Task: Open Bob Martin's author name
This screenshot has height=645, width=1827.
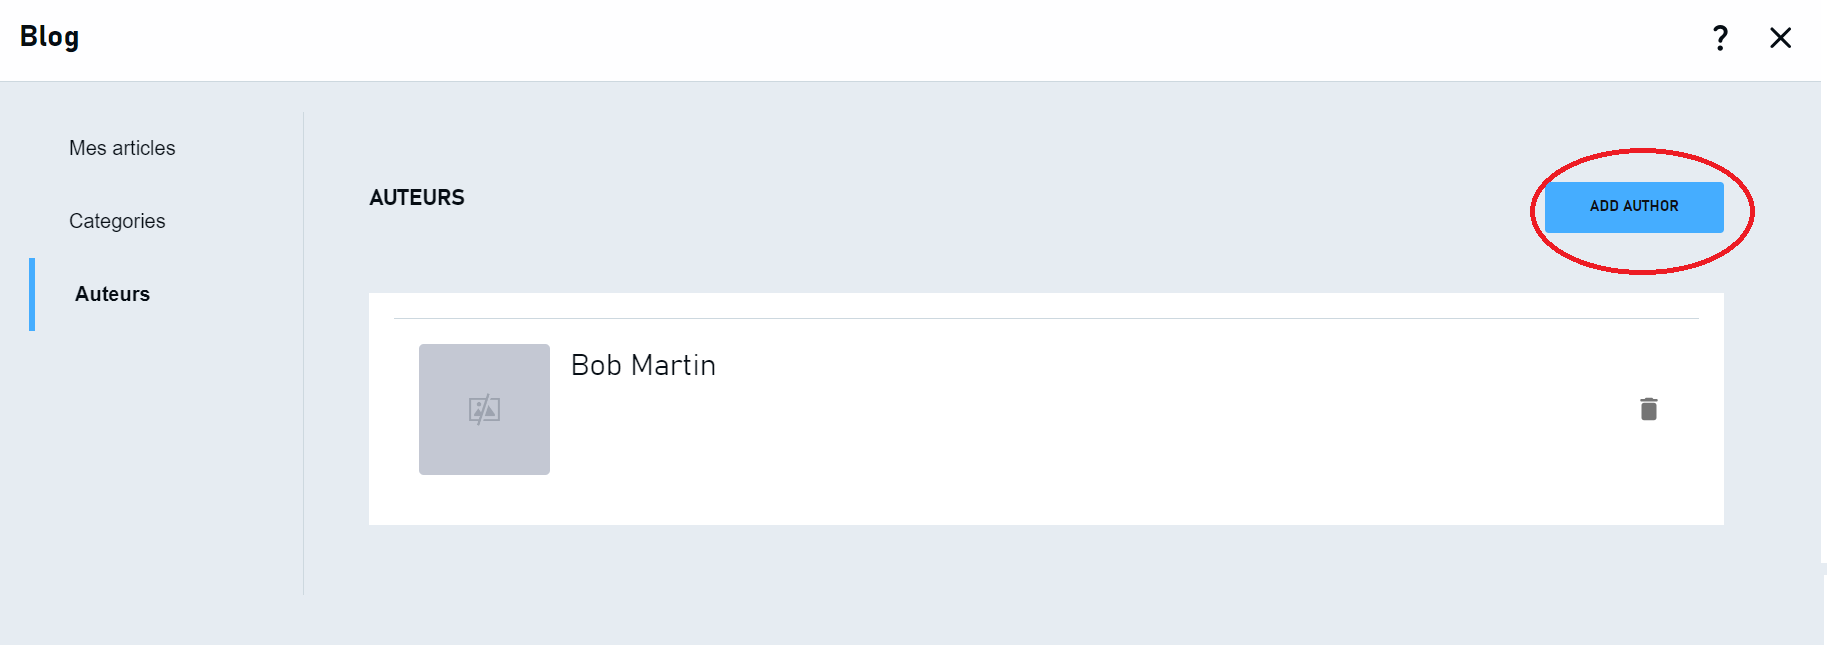Action: (x=643, y=365)
